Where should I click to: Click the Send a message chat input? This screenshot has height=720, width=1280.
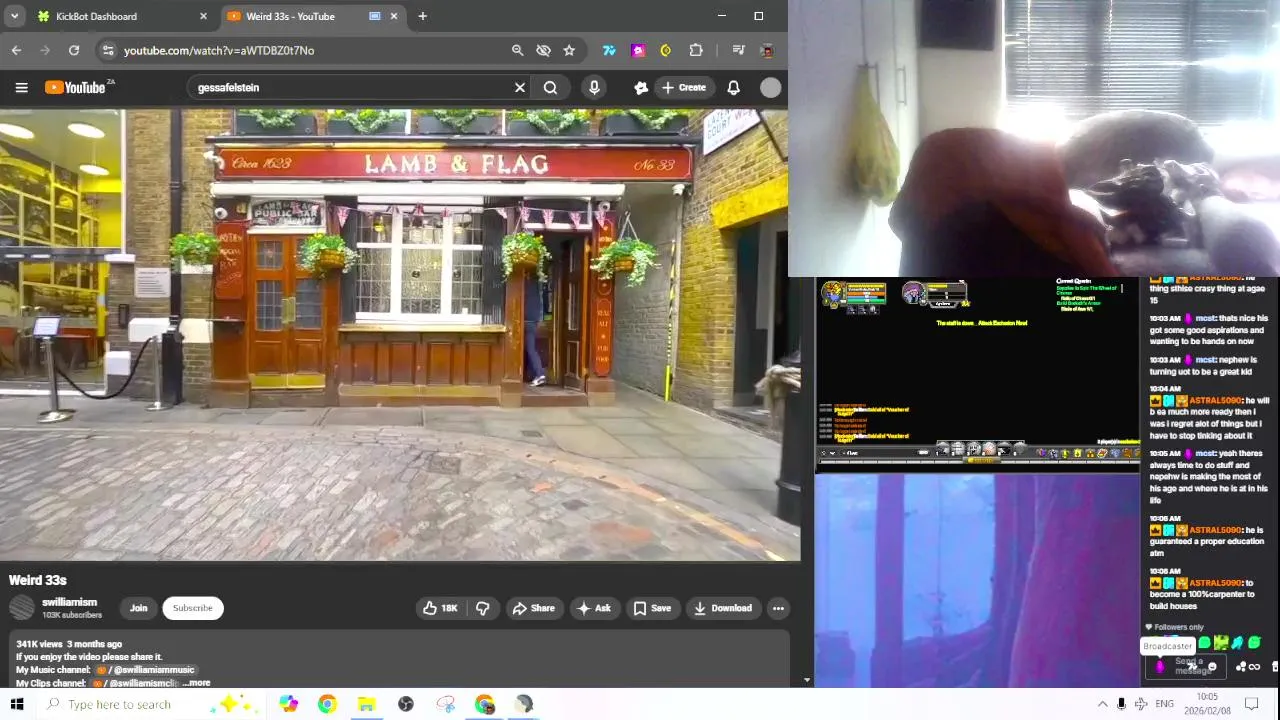1188,666
